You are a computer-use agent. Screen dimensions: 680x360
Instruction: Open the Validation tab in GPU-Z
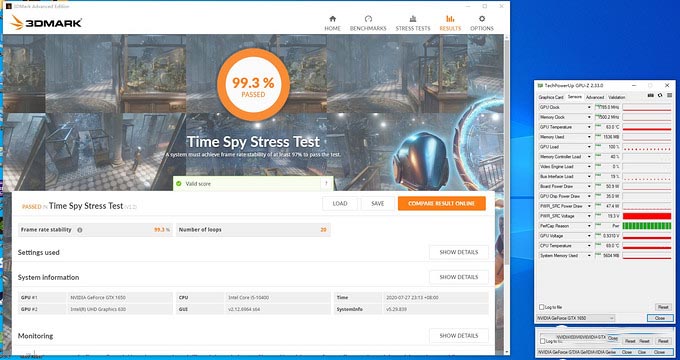(x=617, y=97)
